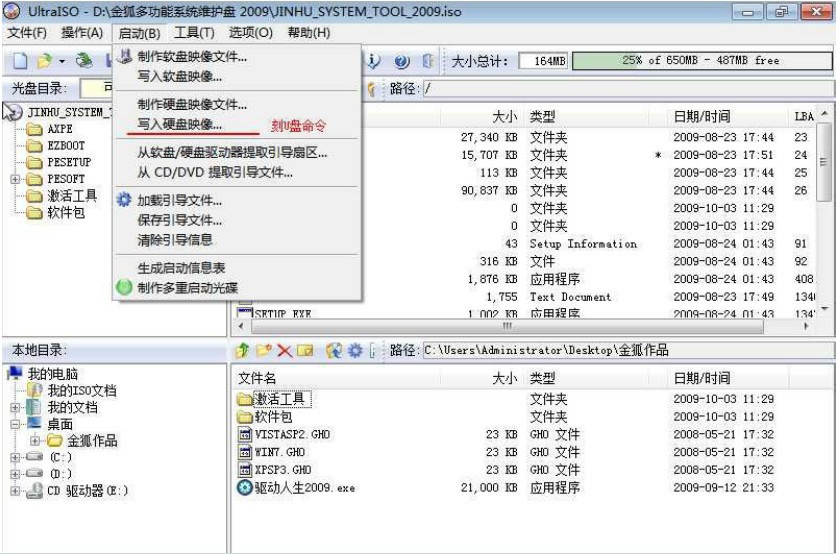Click the 我的电脑 computer icon
This screenshot has height=554, width=836.
[x=15, y=373]
